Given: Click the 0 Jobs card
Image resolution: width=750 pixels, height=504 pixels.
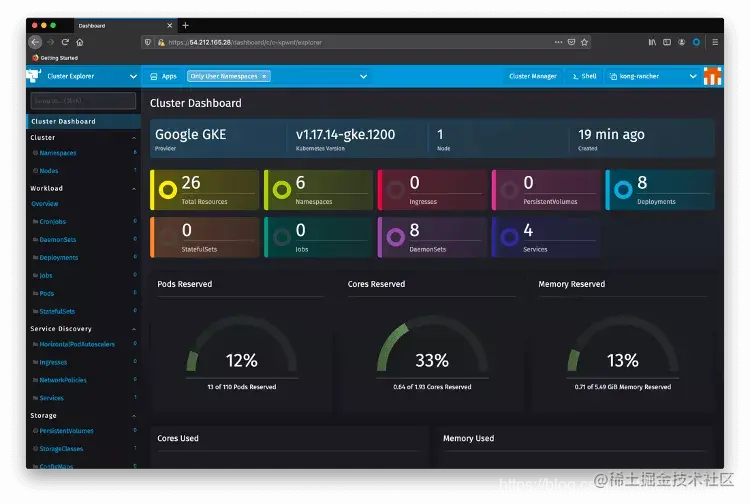Looking at the screenshot, I should coord(319,238).
